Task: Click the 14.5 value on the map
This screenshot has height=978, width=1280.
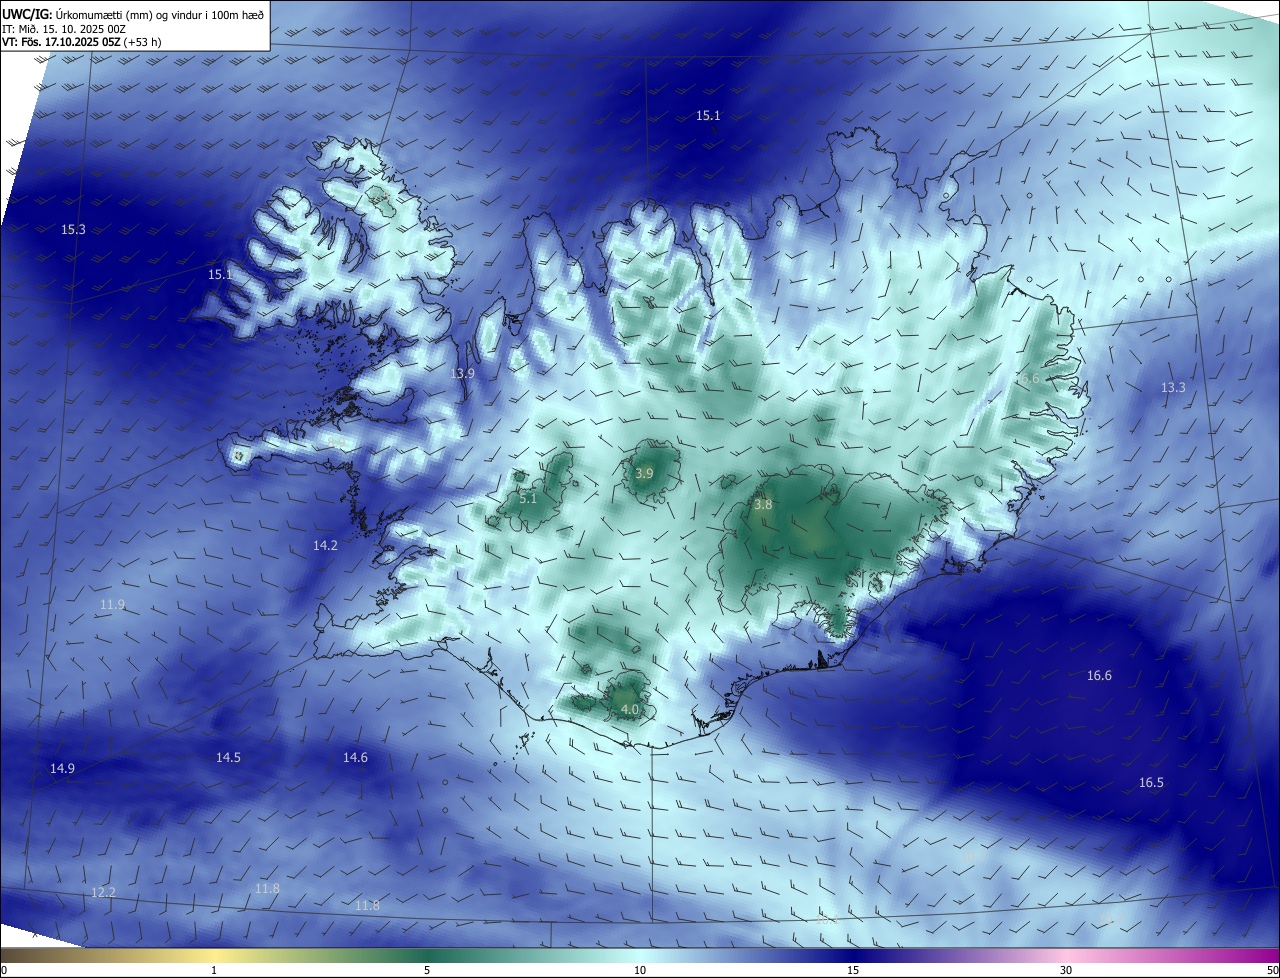Action: pos(228,758)
